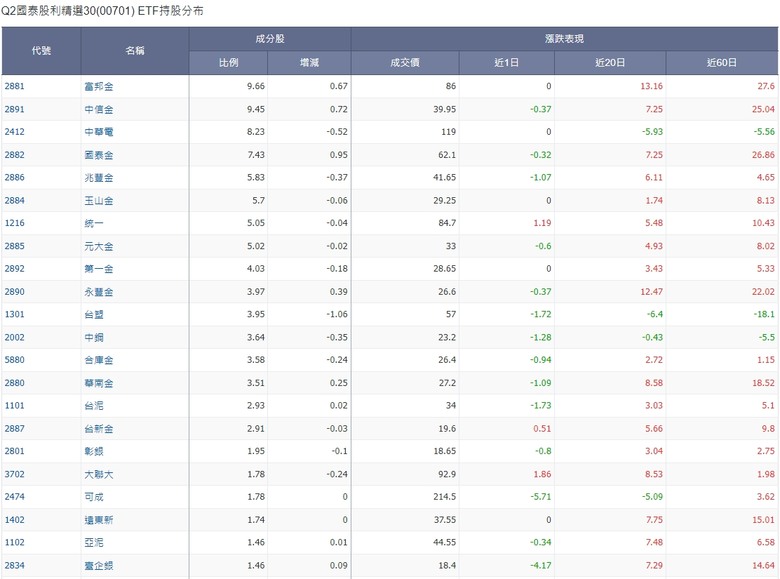
Task: Click the 近20日 column header
Action: pos(610,63)
